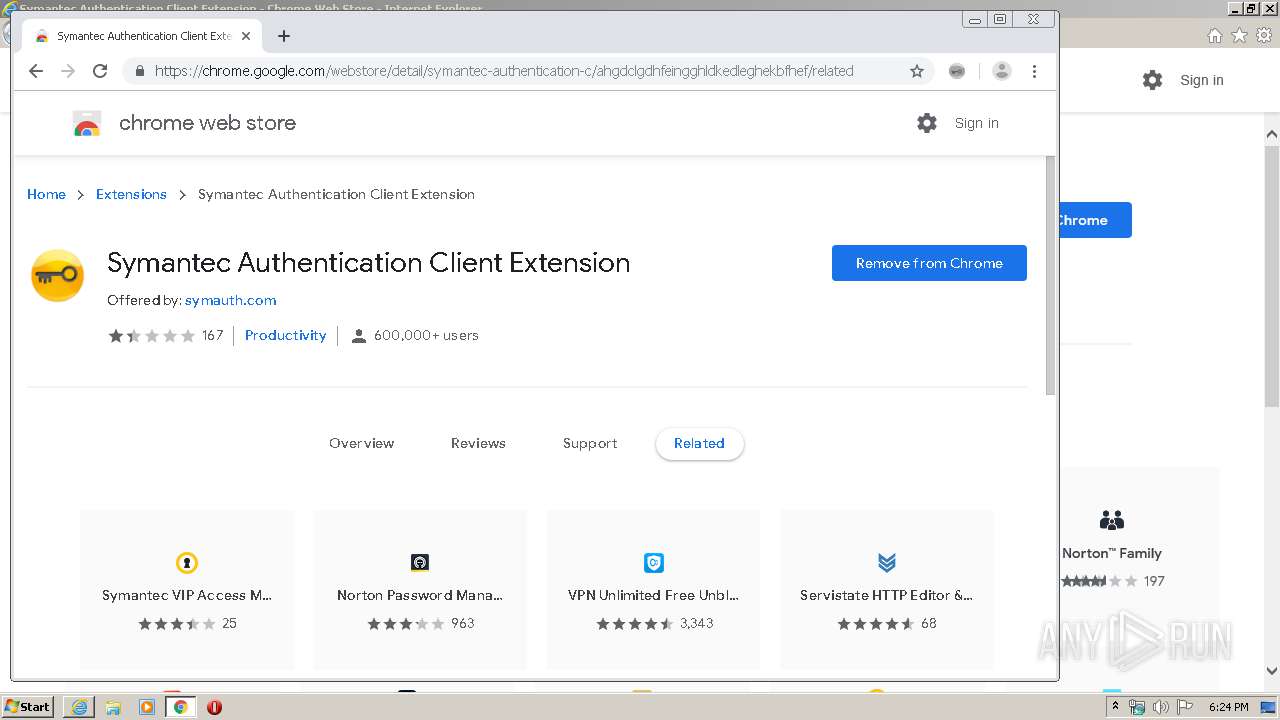Bookmark this page with the star icon

(917, 71)
